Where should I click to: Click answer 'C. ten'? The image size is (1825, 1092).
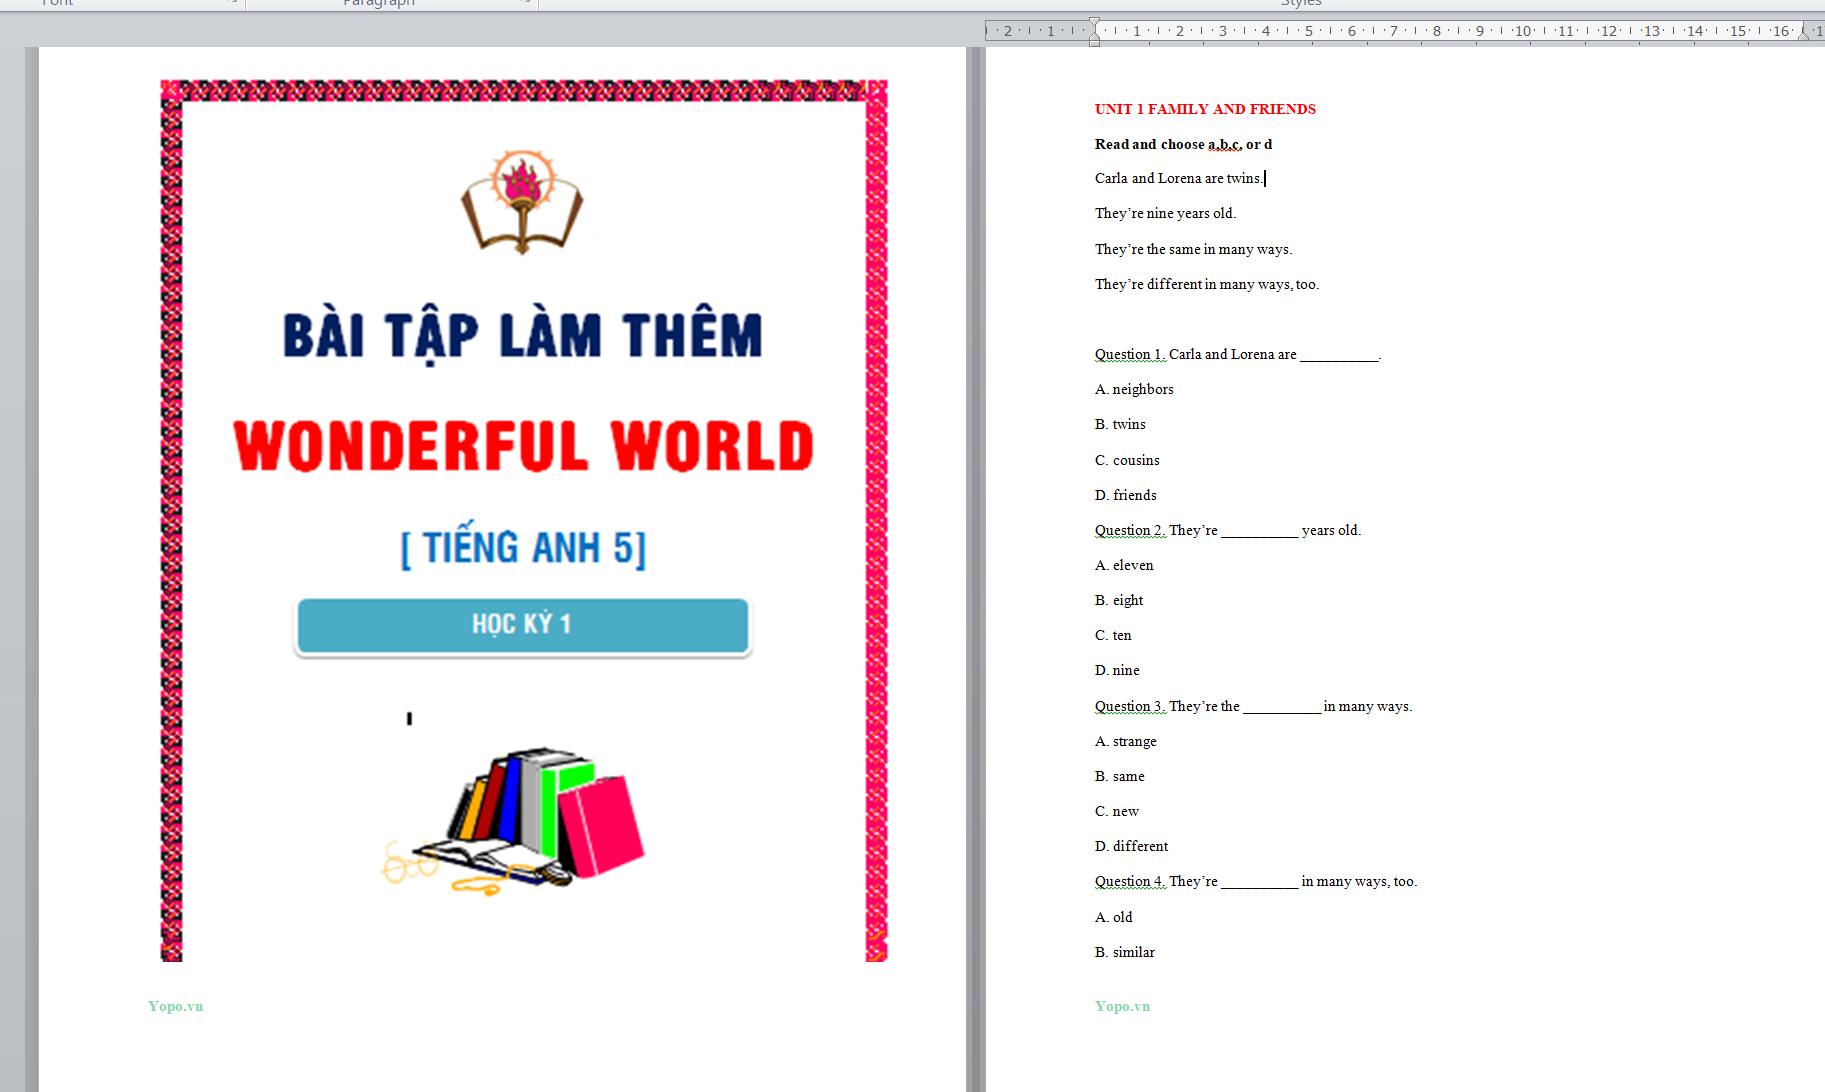coord(1113,635)
